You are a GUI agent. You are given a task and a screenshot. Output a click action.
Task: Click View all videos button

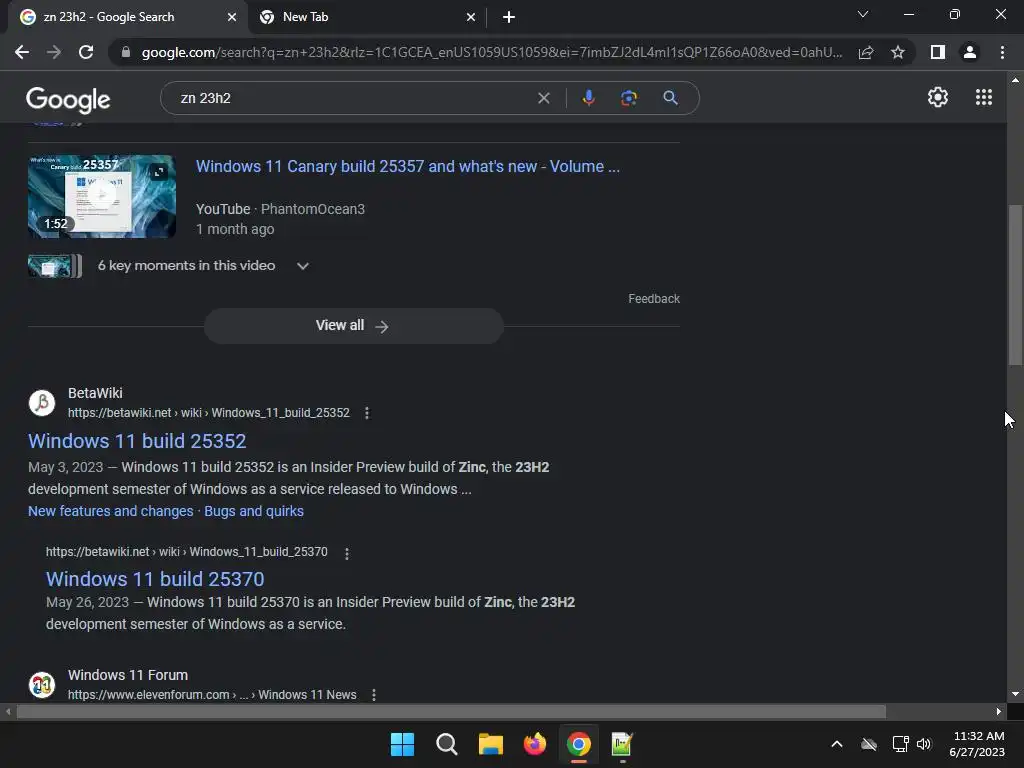tap(353, 326)
